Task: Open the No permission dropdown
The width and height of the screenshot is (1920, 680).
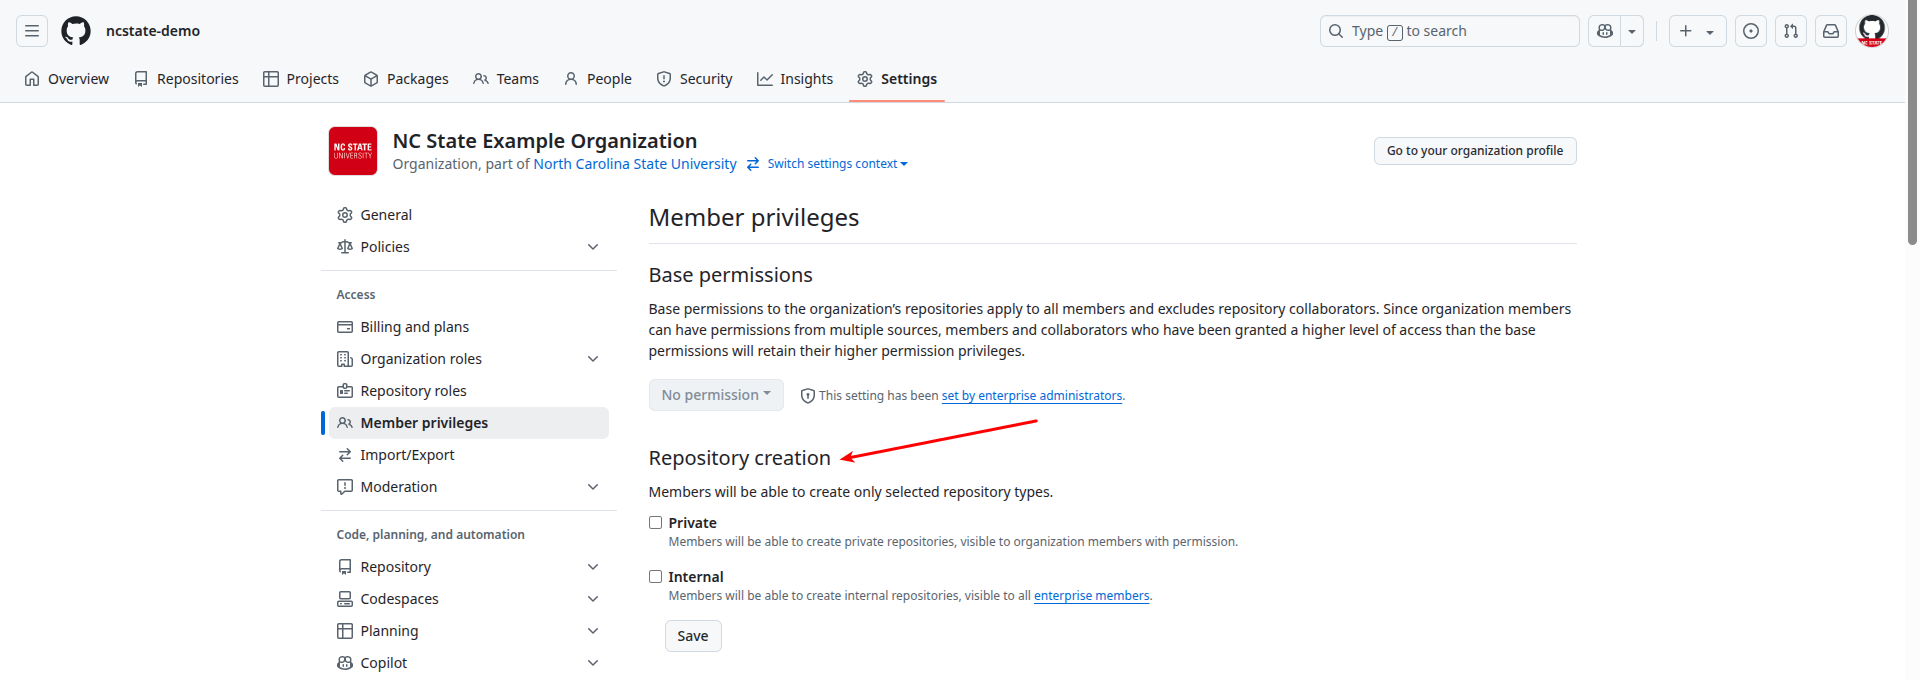Action: [716, 395]
